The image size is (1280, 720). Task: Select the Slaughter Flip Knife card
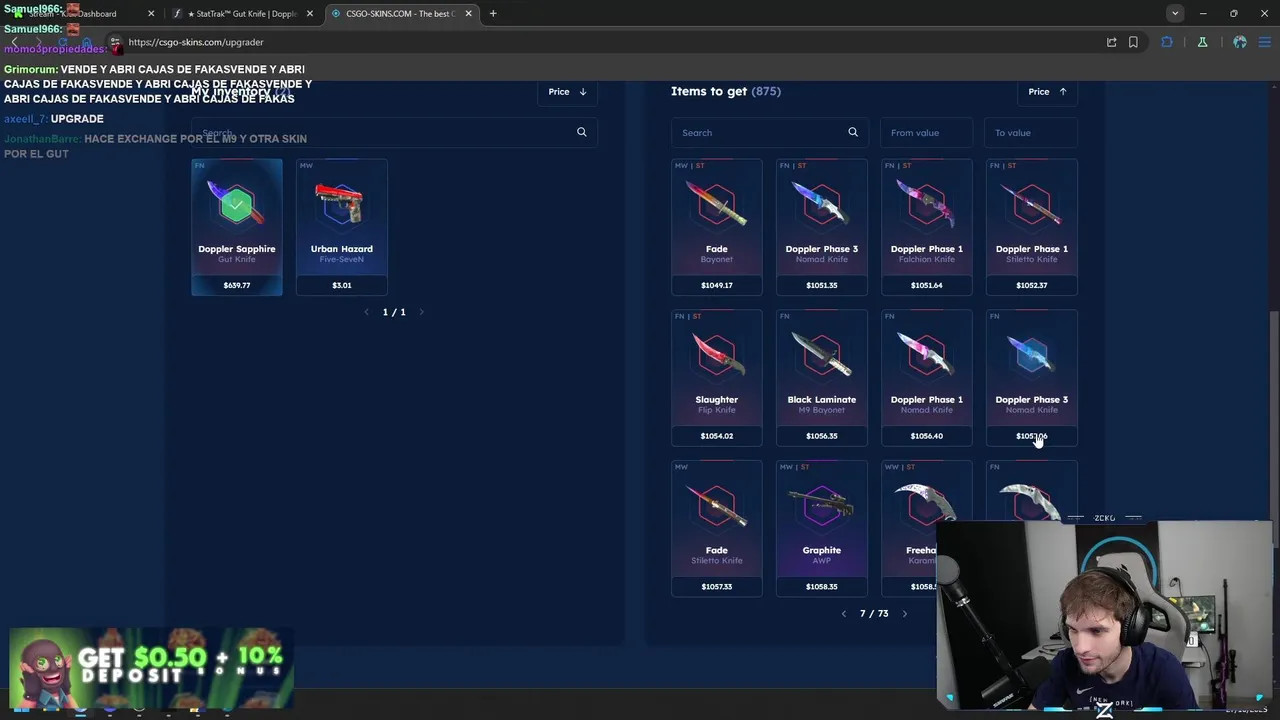click(717, 378)
